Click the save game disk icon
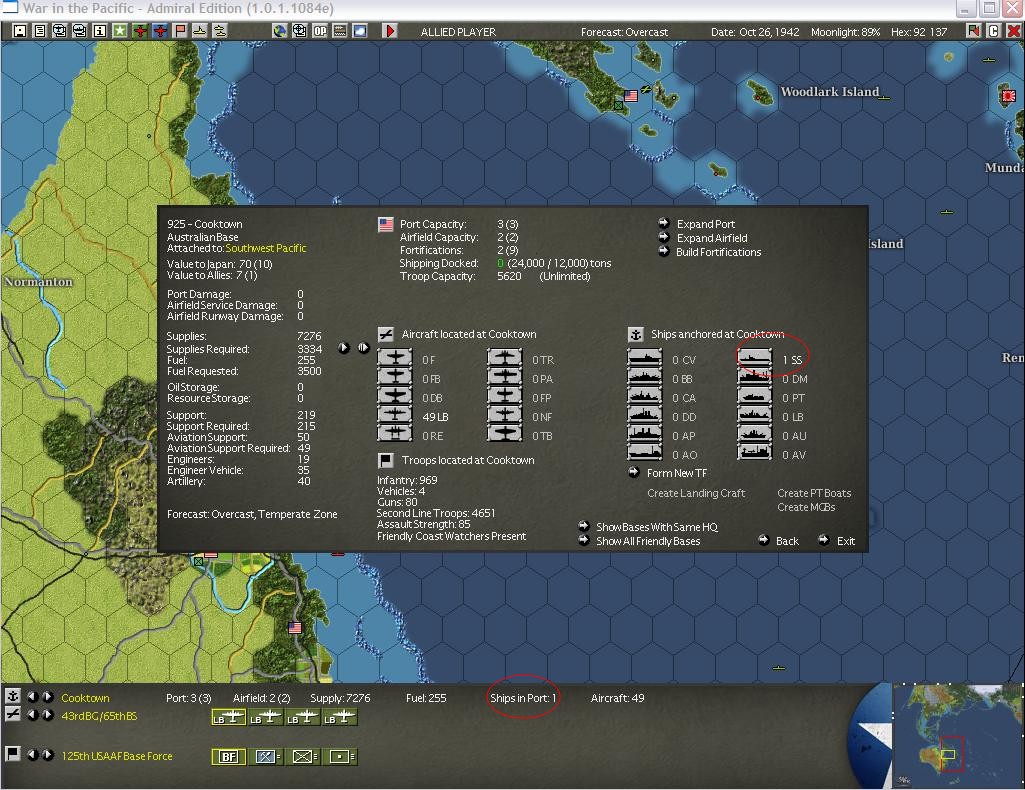This screenshot has width=1025, height=790. click(20, 31)
